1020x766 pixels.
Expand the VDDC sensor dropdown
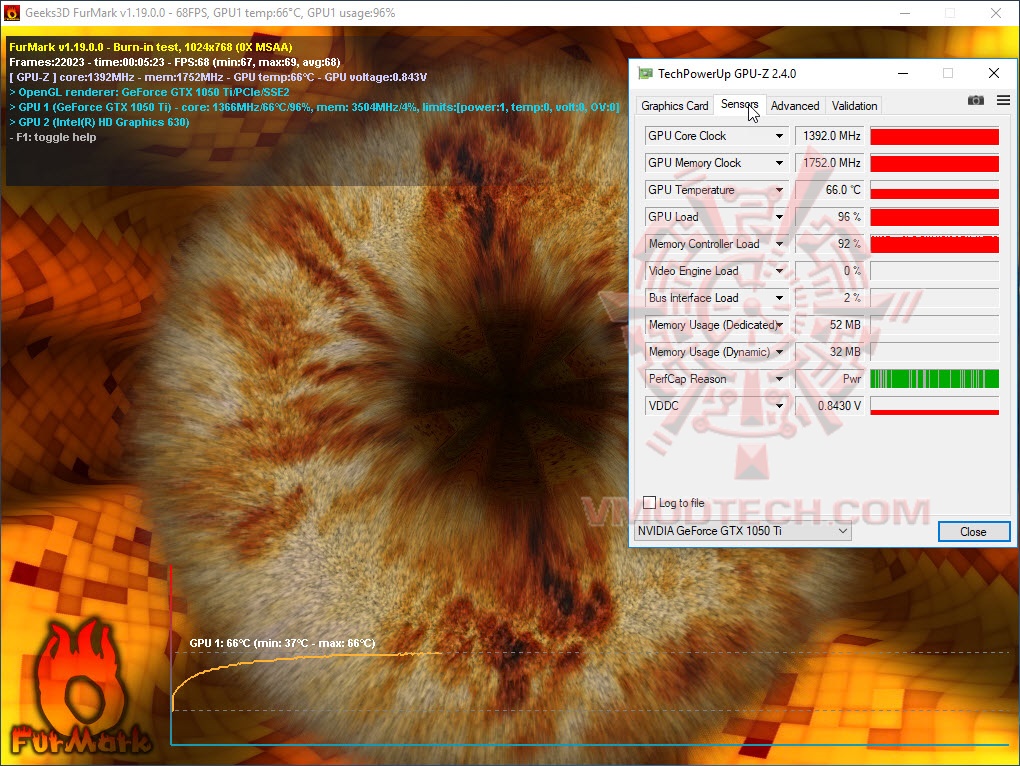(779, 406)
